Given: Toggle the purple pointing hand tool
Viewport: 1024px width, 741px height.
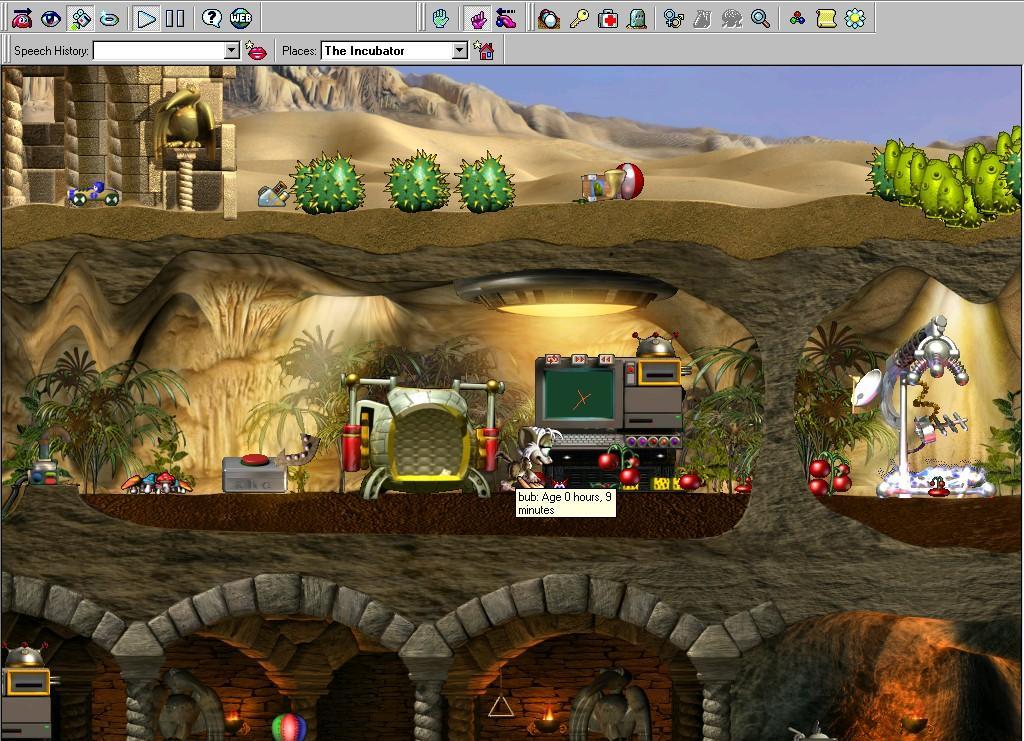Looking at the screenshot, I should [x=477, y=18].
